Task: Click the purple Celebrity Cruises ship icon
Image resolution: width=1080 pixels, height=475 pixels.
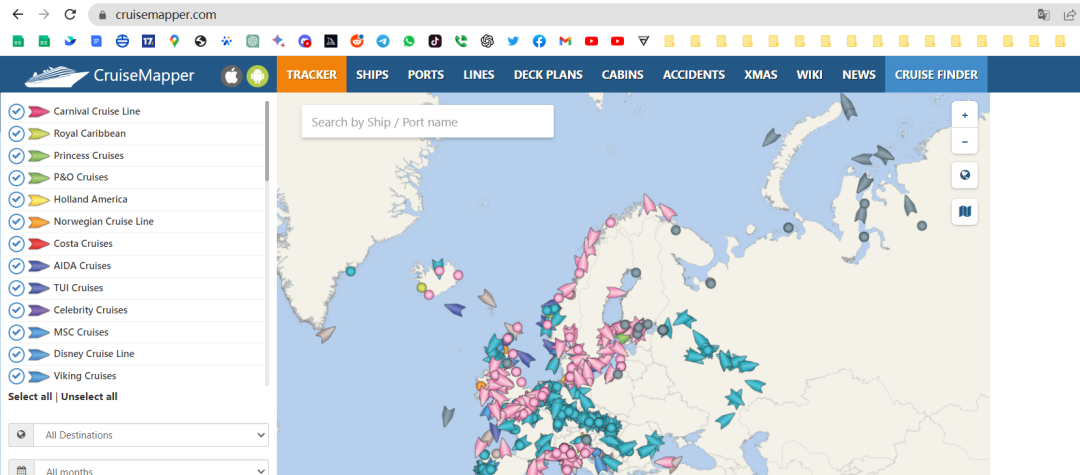Action: 39,310
